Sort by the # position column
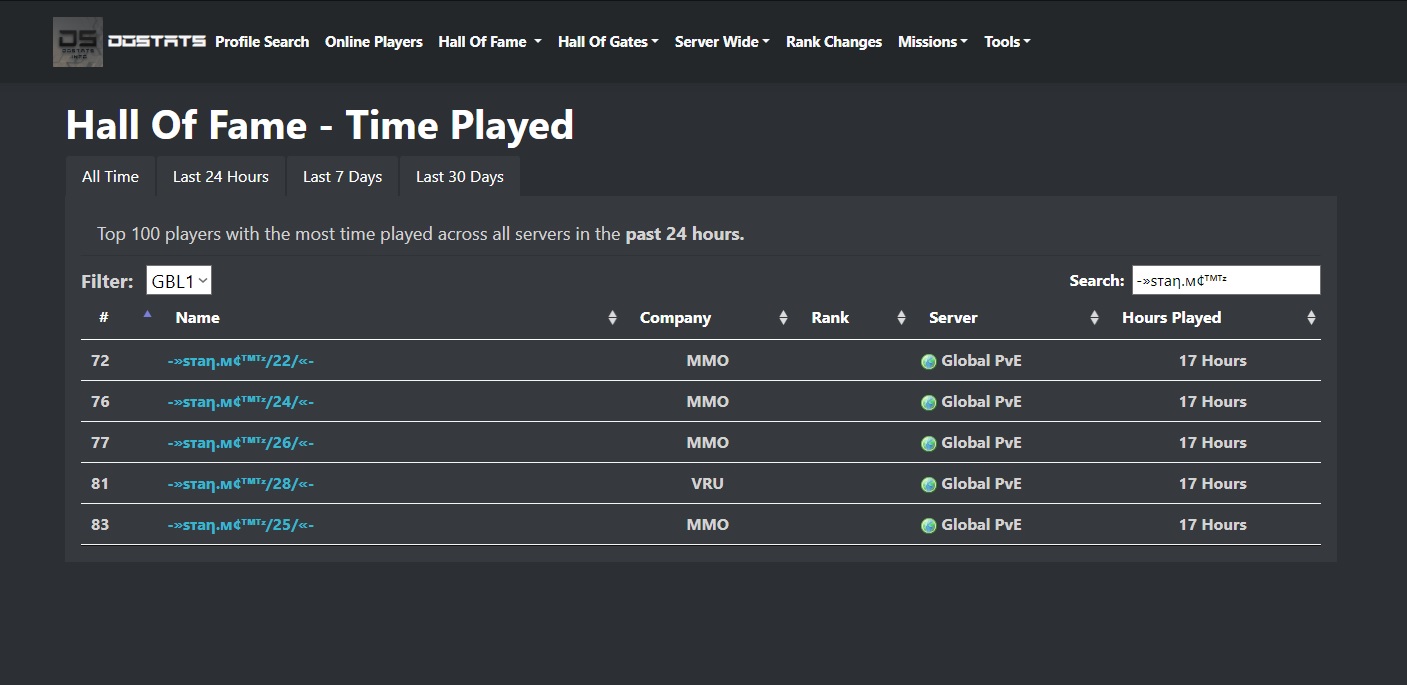This screenshot has width=1407, height=685. pos(123,318)
